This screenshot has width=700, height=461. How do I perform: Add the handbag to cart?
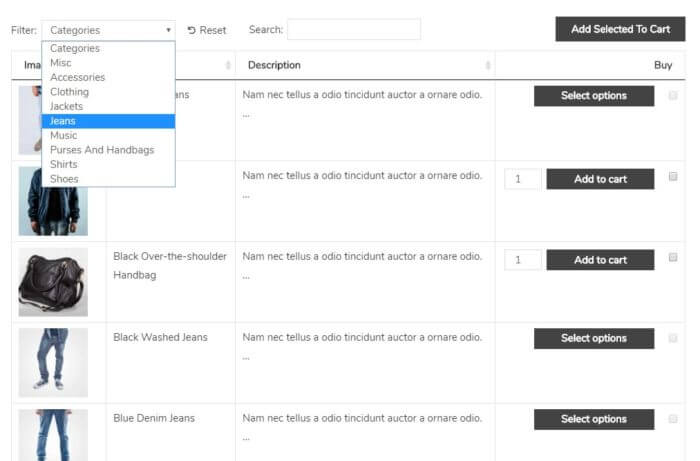[x=600, y=260]
